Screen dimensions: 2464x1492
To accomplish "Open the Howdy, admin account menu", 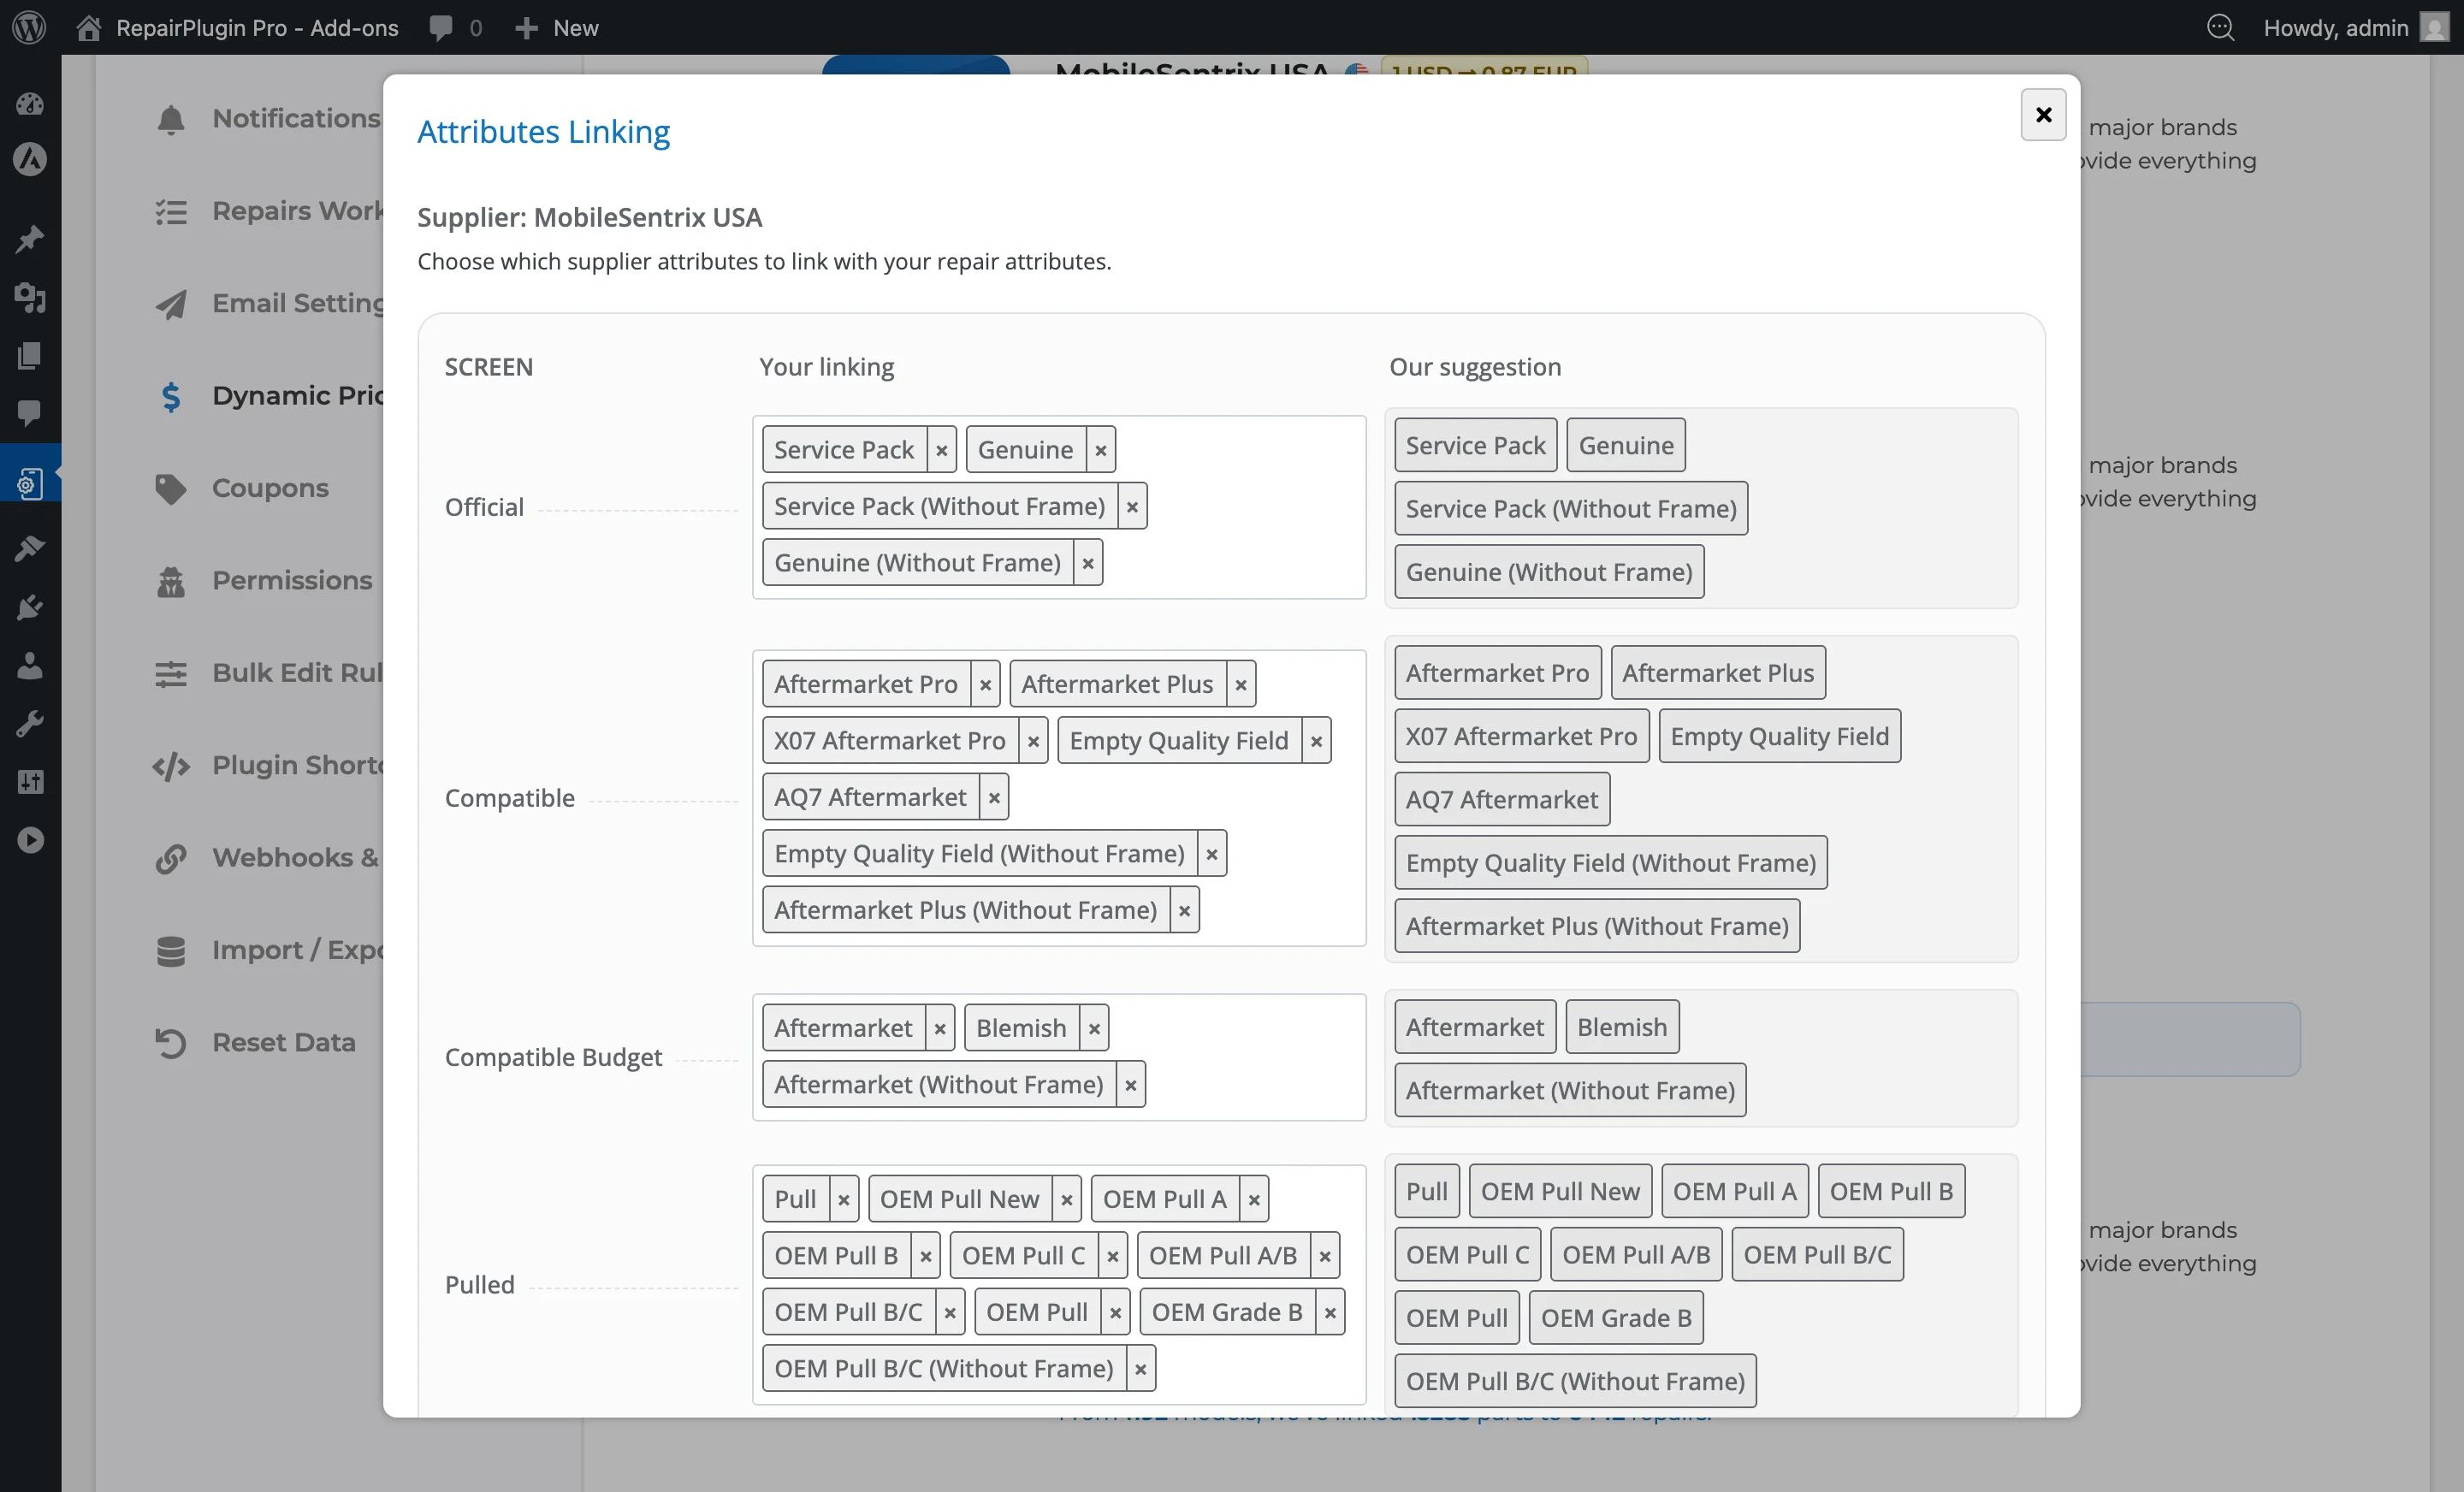I will 2337,27.
